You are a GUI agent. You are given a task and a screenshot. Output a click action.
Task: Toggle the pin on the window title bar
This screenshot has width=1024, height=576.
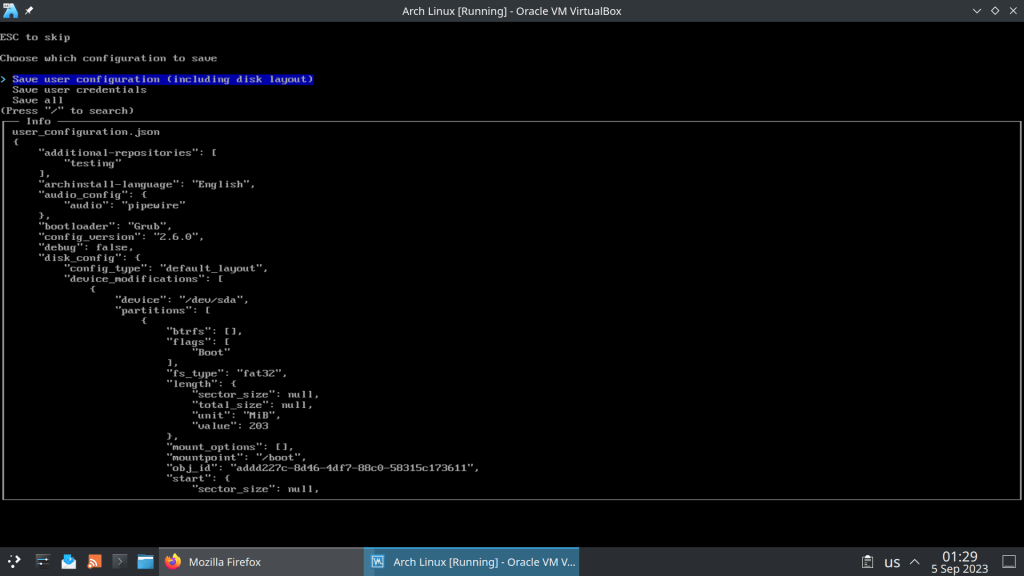[29, 10]
